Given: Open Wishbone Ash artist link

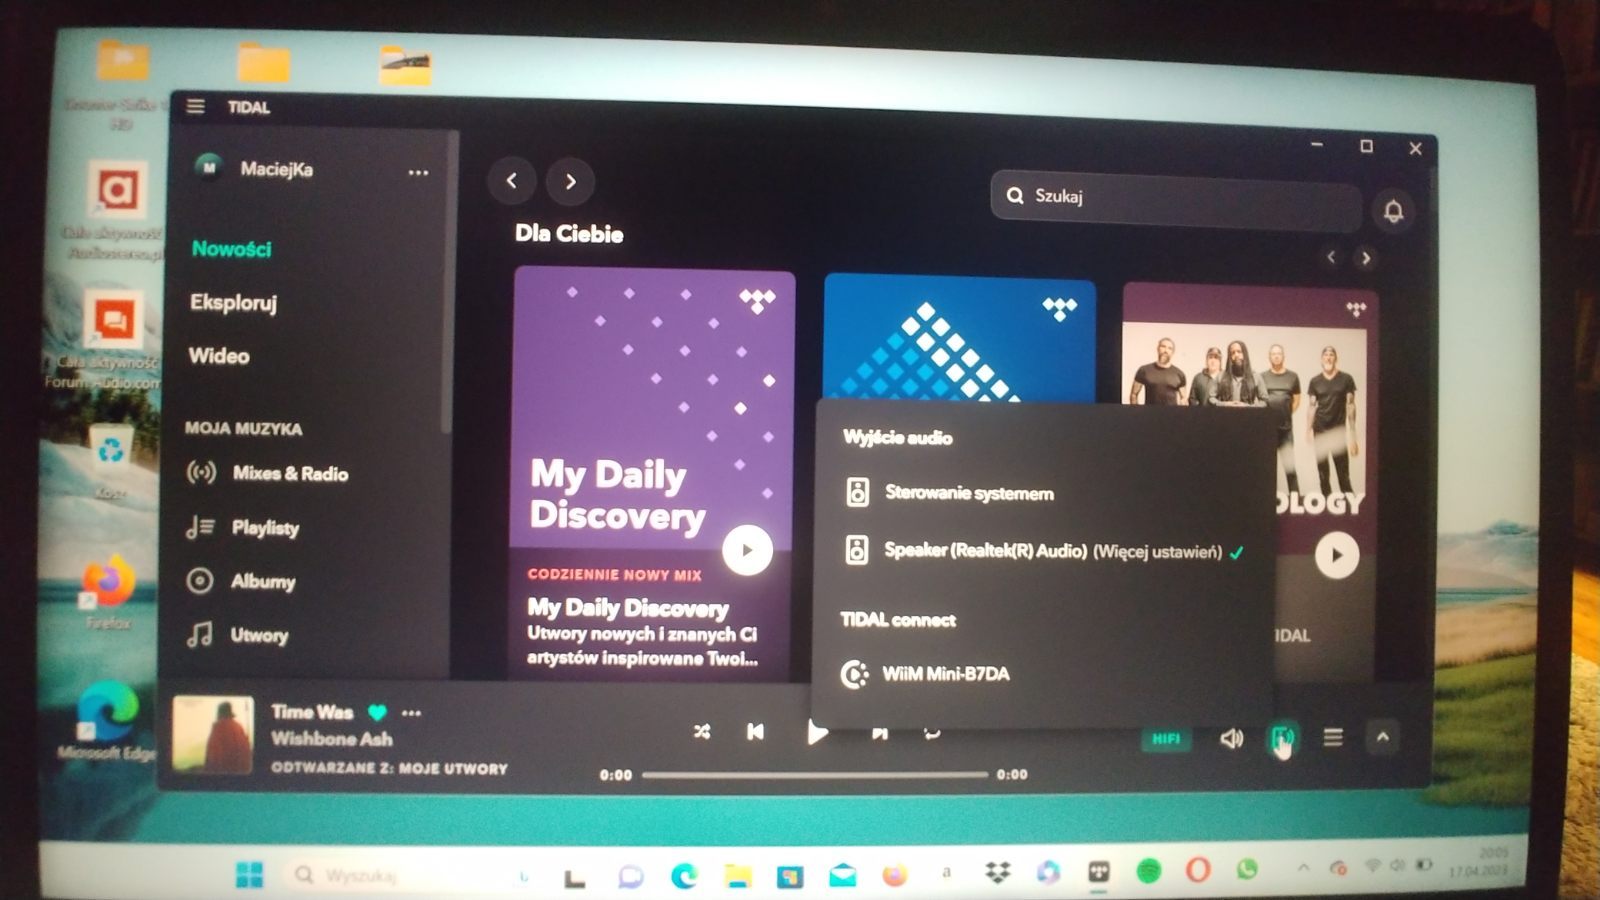Looking at the screenshot, I should tap(332, 739).
